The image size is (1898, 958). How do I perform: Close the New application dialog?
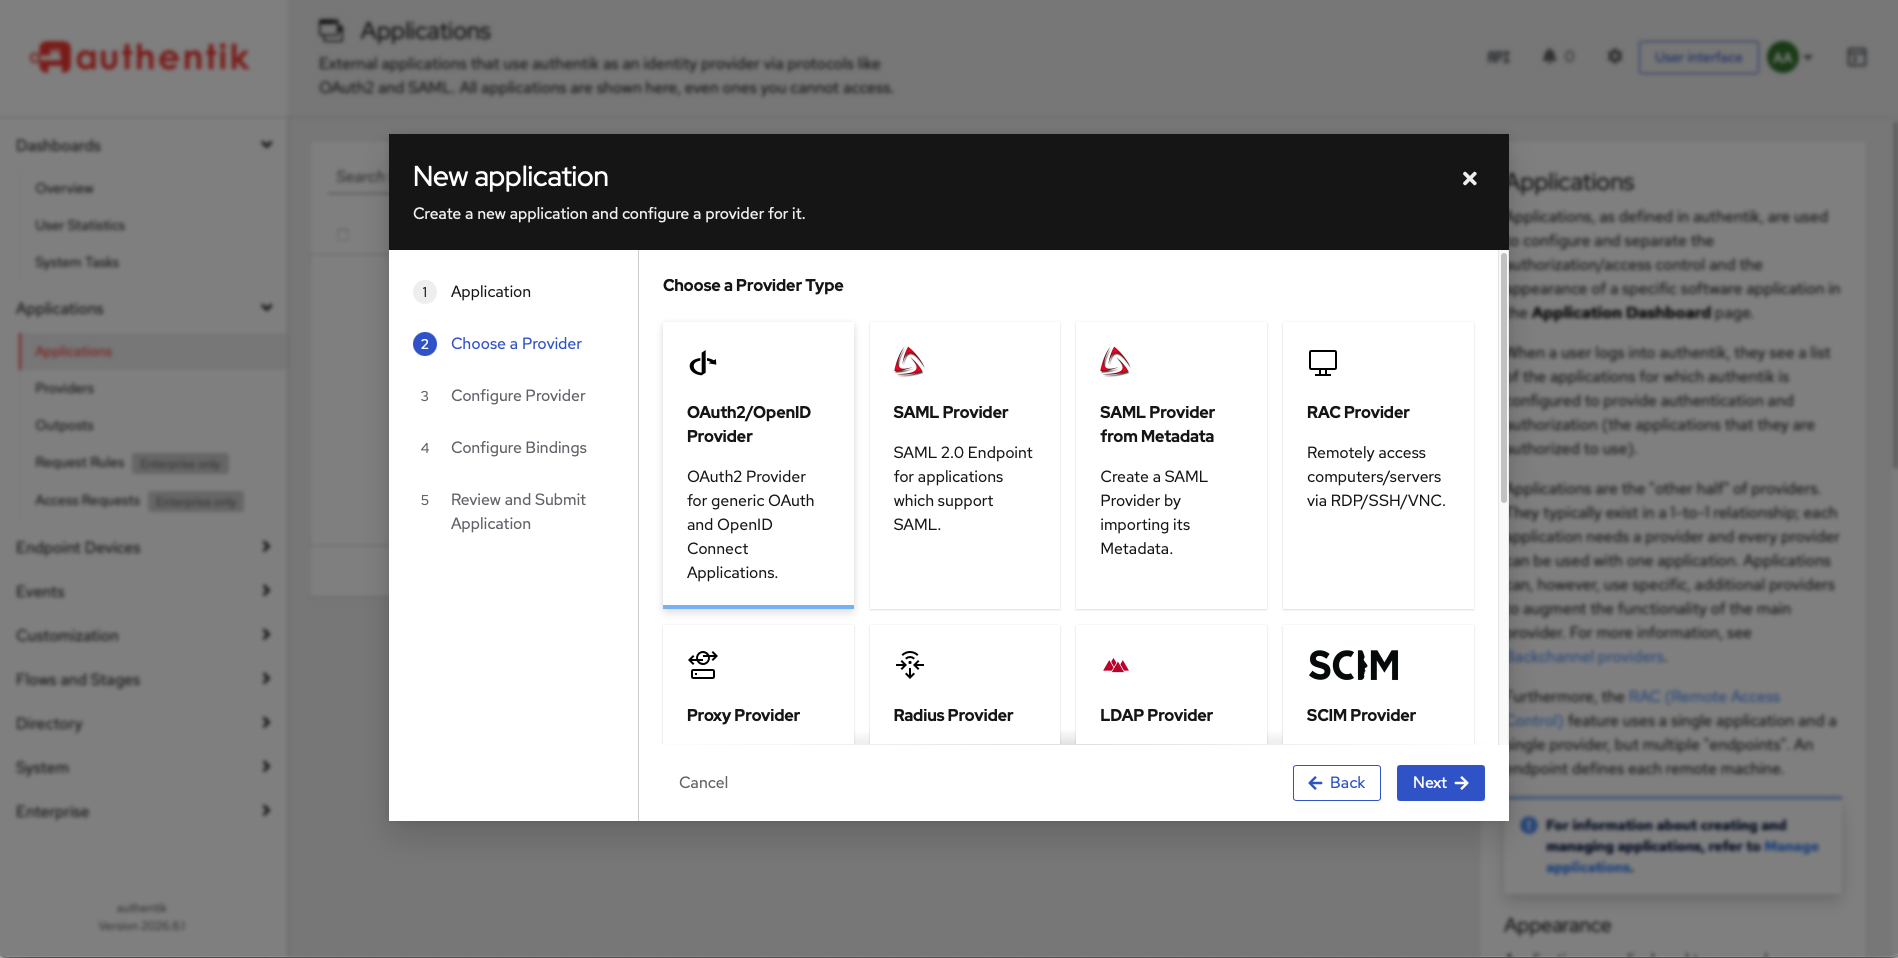tap(1469, 178)
